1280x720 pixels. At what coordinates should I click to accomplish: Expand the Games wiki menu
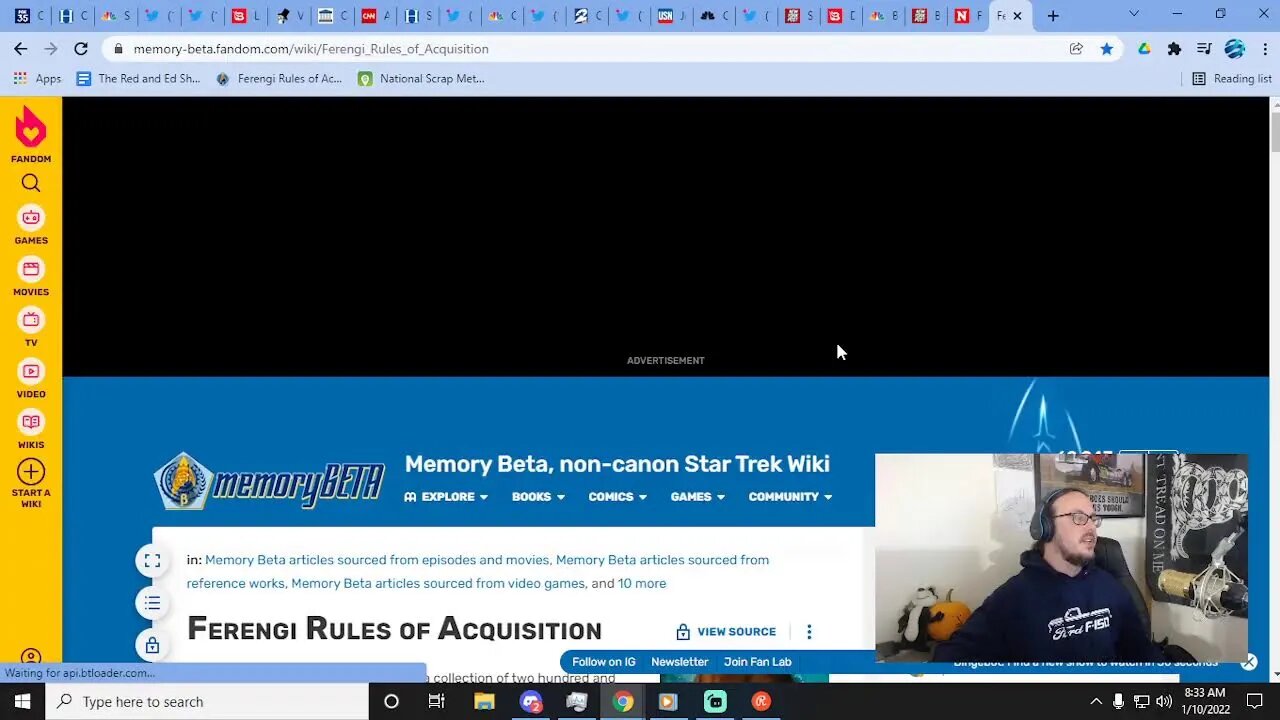pyautogui.click(x=697, y=497)
